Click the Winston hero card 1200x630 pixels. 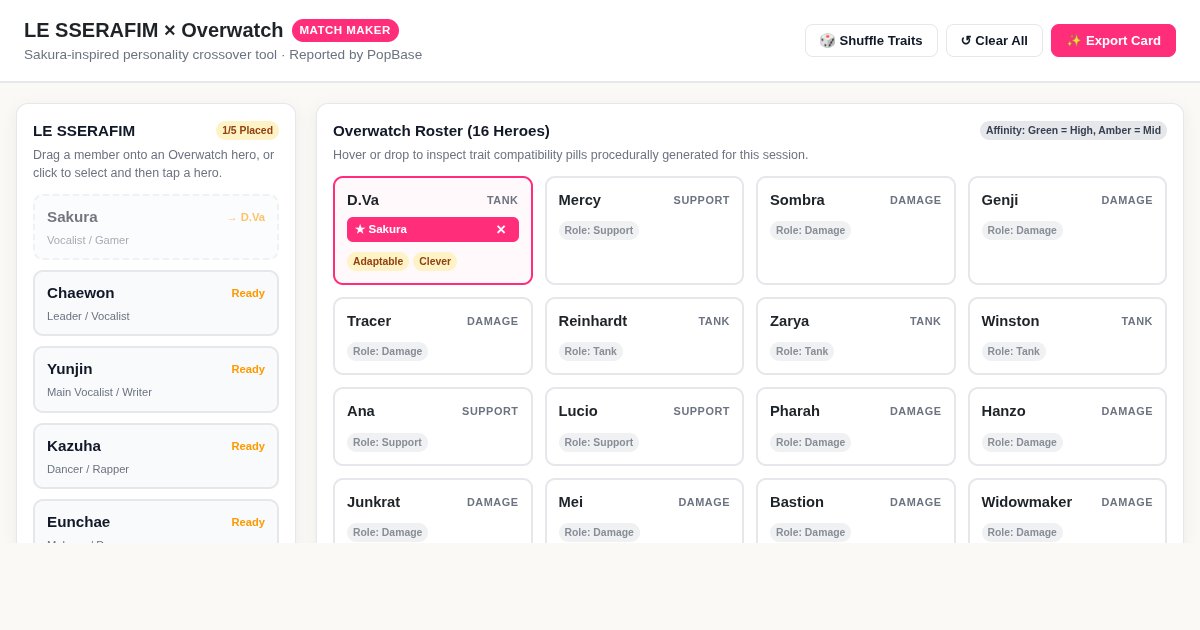[x=1067, y=336]
